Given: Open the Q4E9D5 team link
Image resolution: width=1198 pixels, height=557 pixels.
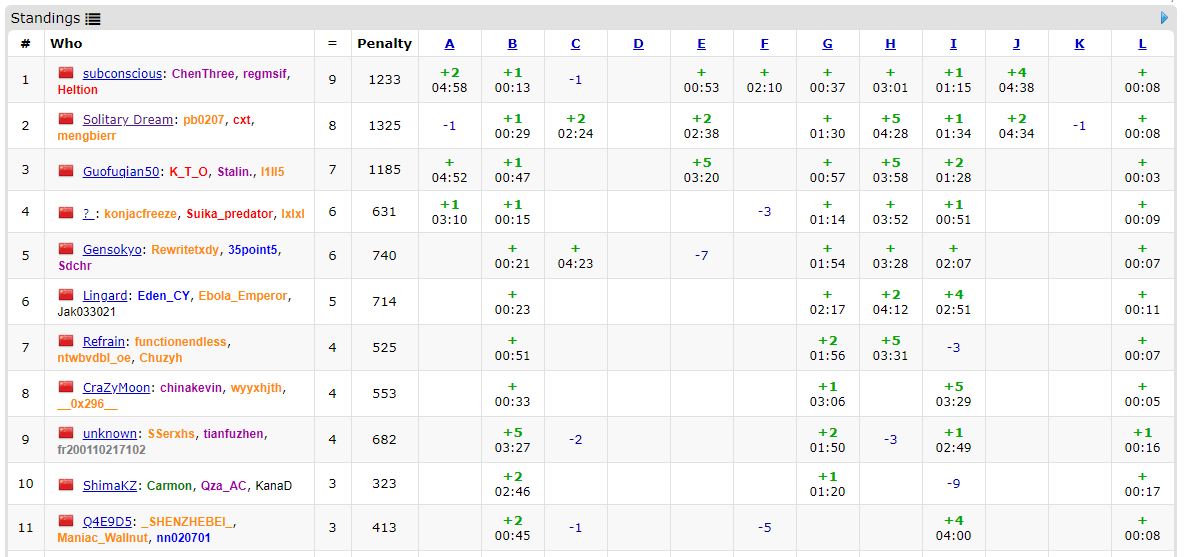Looking at the screenshot, I should pyautogui.click(x=107, y=522).
